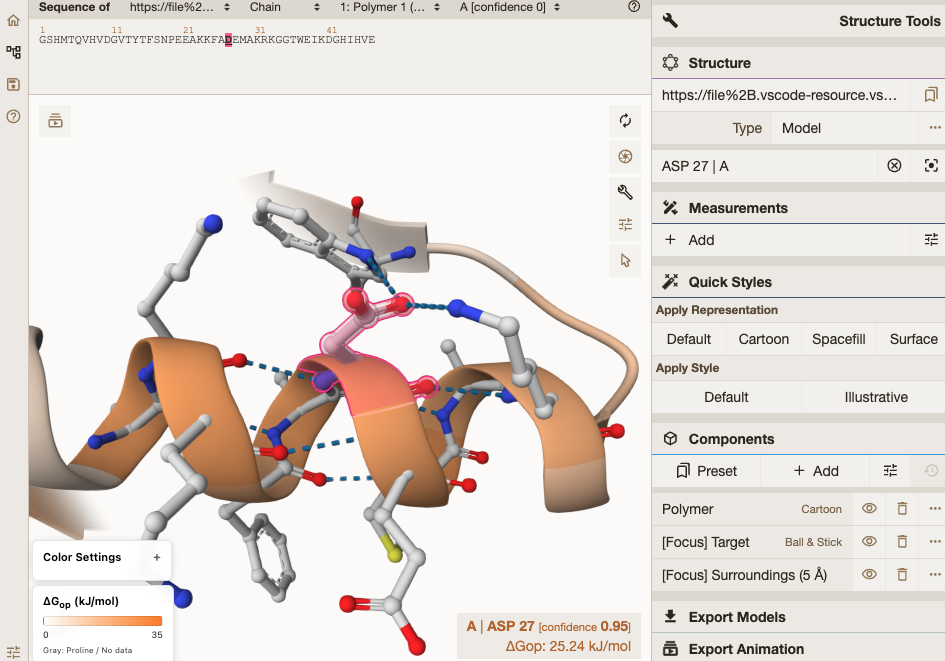The height and width of the screenshot is (661, 945).
Task: Click bookmark icon beside structure URL
Action: click(x=931, y=95)
